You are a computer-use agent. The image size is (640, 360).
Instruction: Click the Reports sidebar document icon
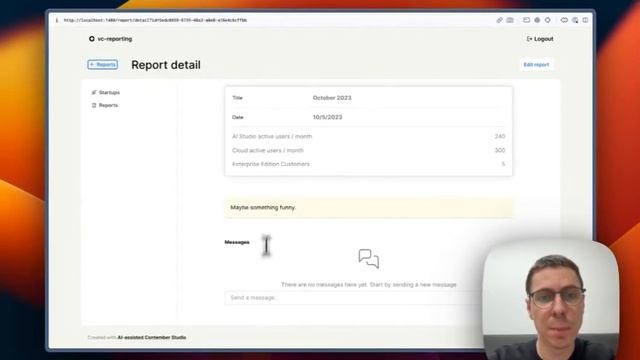coord(94,105)
